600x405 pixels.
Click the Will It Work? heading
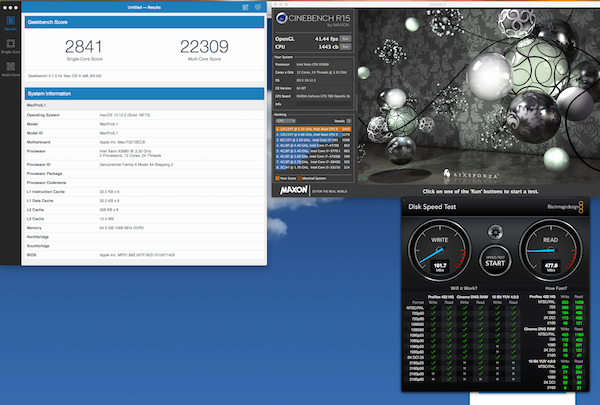464,288
